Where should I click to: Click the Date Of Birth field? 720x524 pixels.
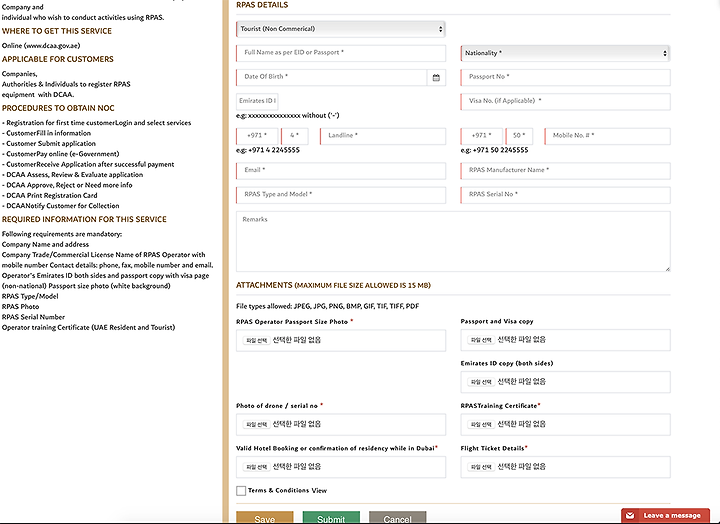point(332,78)
